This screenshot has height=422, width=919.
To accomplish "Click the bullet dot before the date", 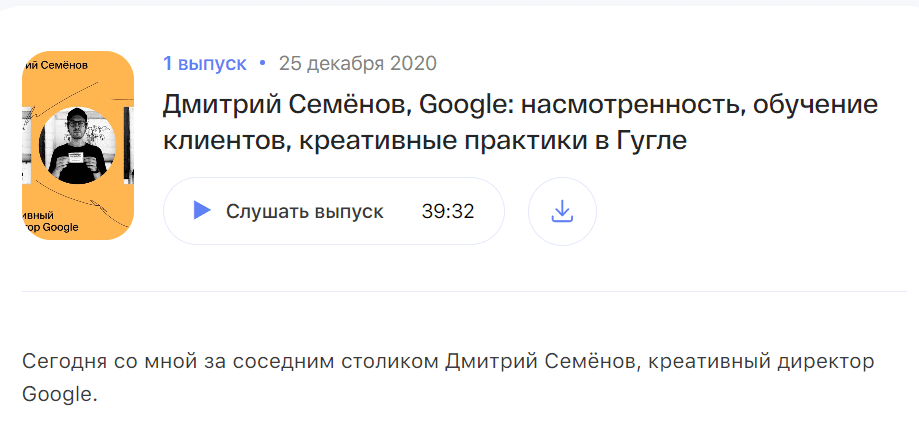I will coord(262,64).
